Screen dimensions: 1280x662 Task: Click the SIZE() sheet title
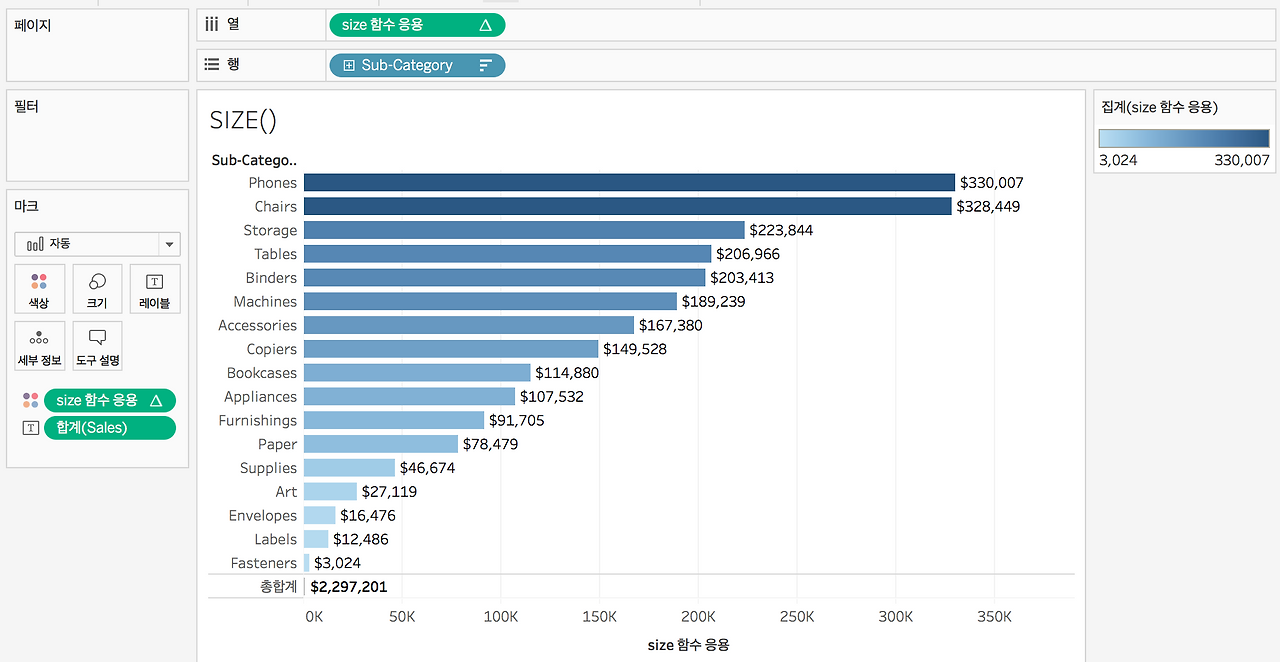point(243,120)
